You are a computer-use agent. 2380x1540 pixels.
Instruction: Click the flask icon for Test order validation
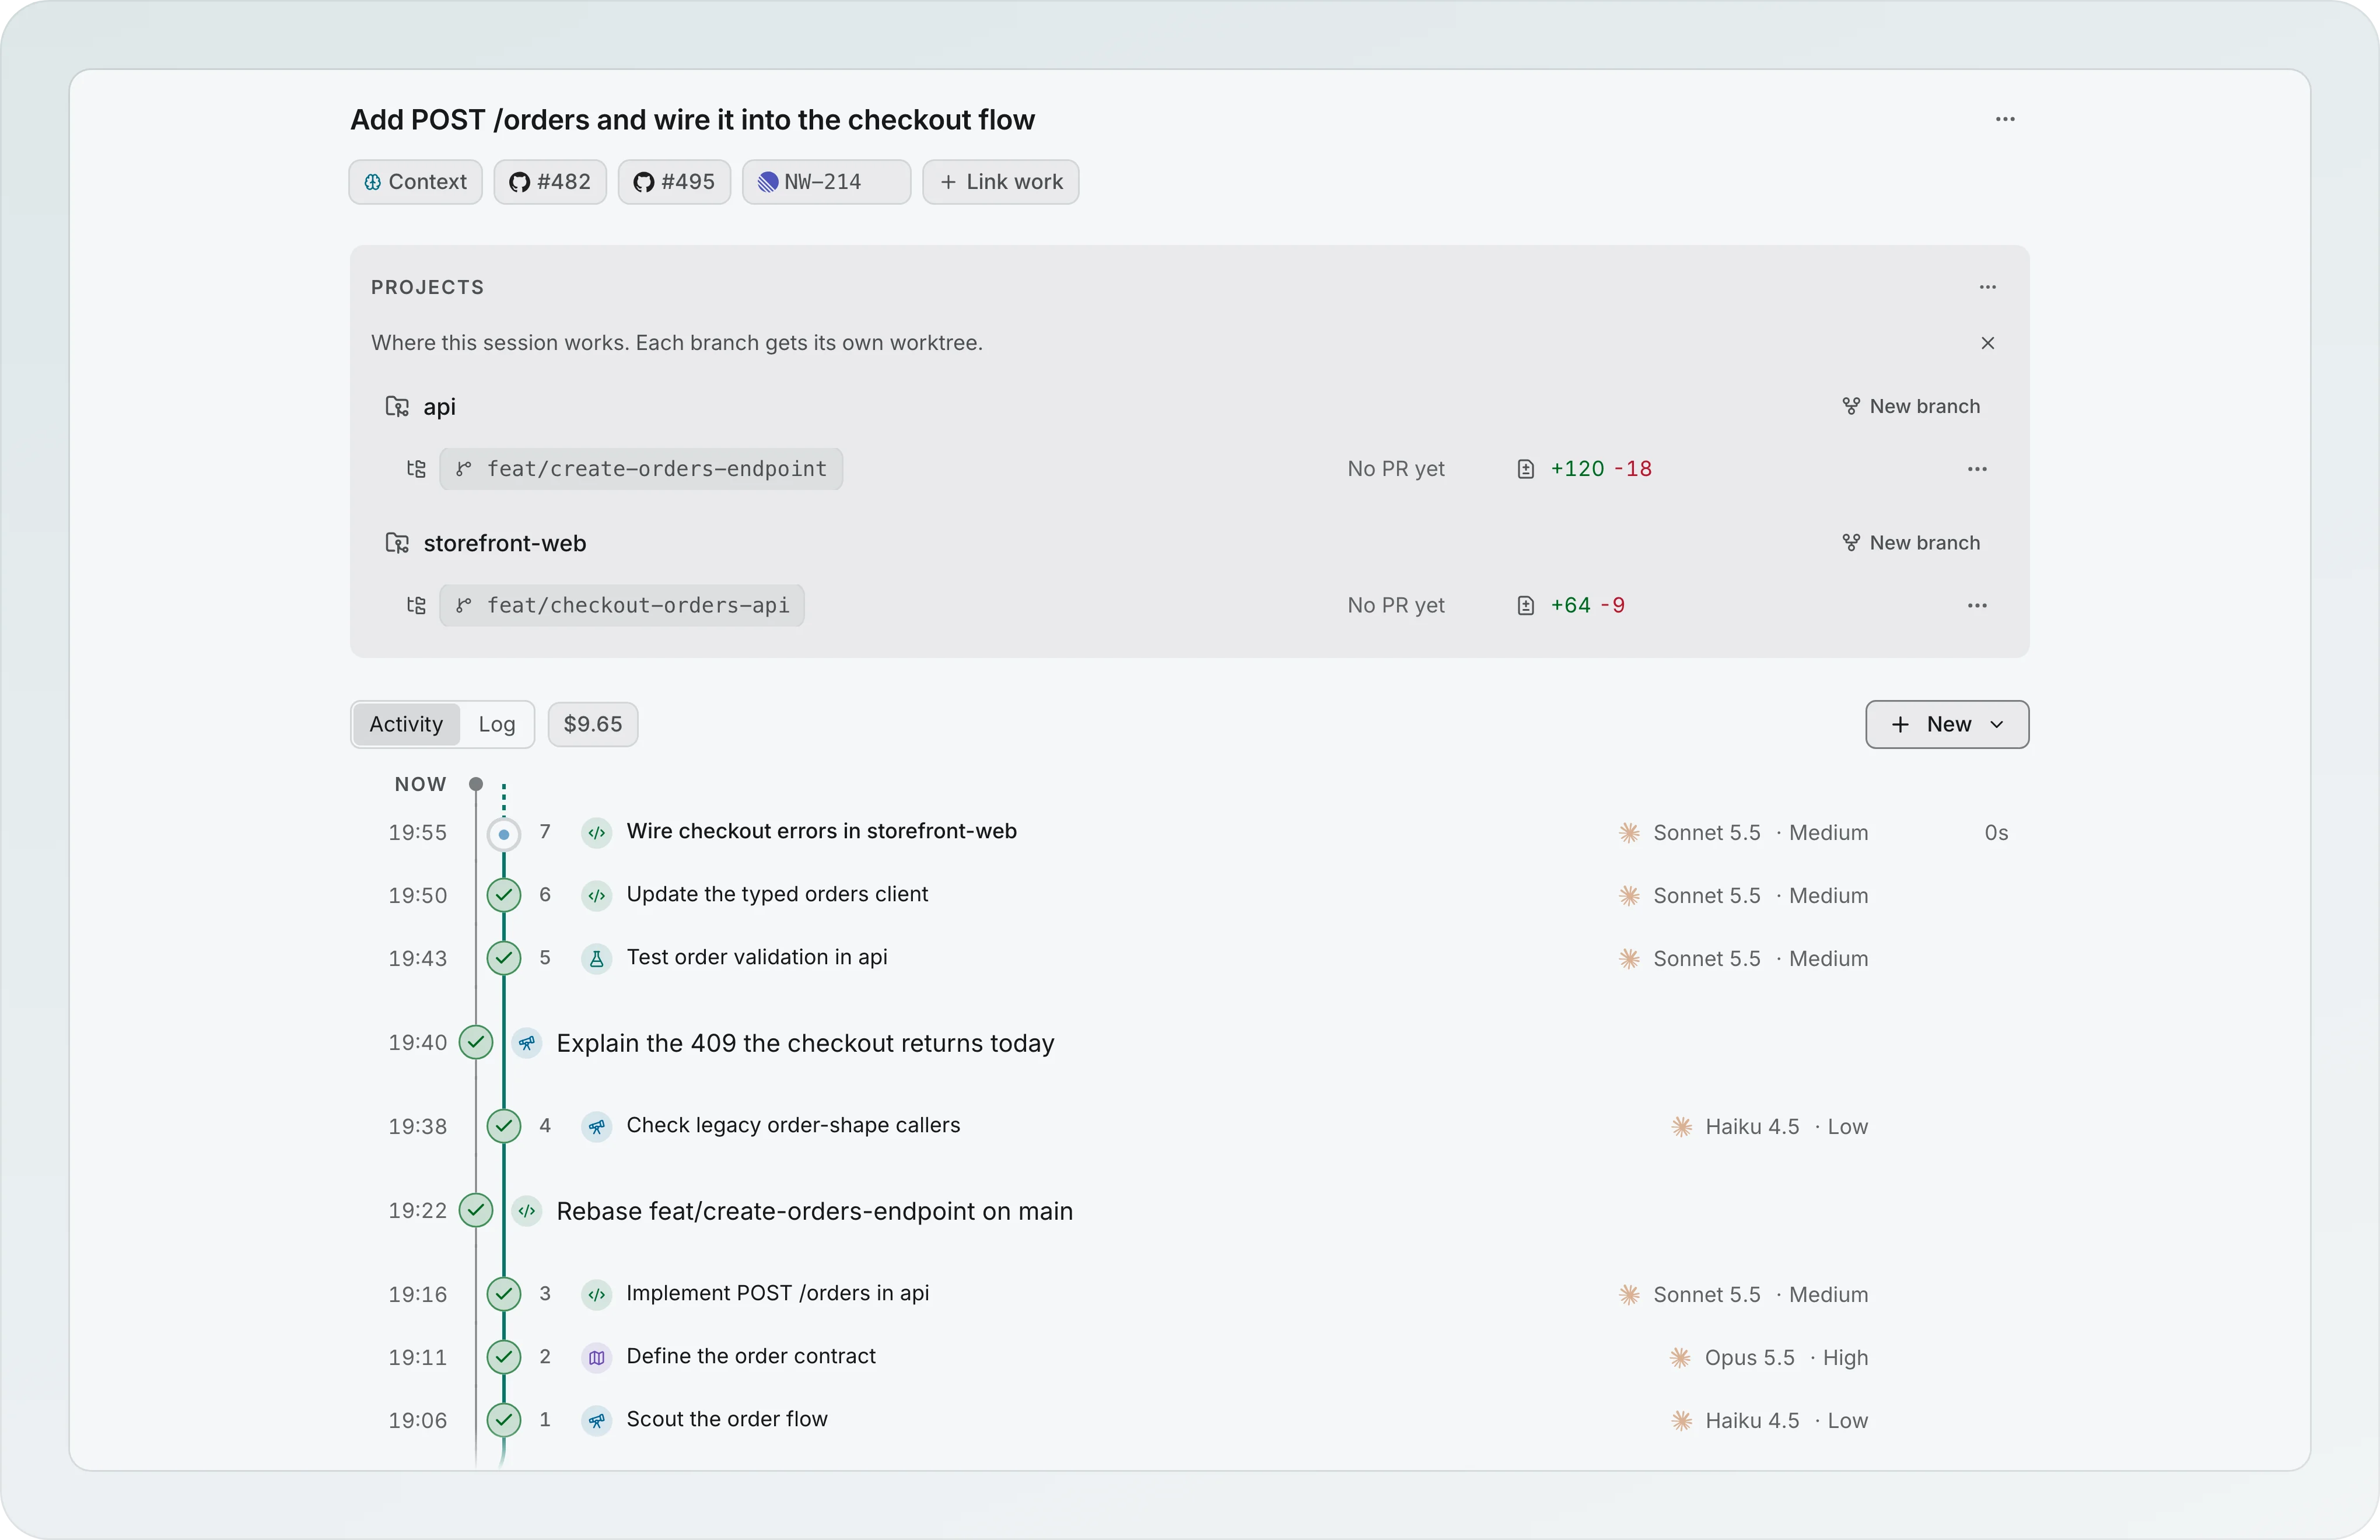coord(597,959)
